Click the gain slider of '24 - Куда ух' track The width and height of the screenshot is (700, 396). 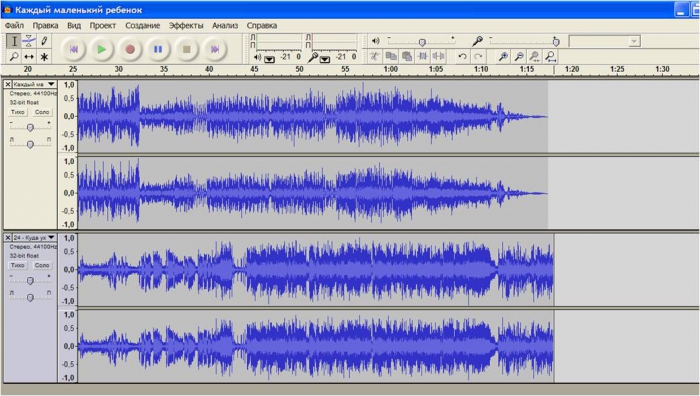(x=30, y=281)
